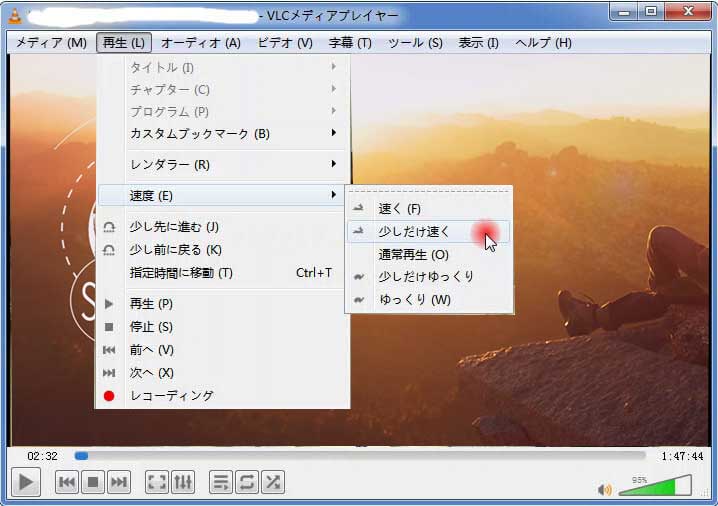Select 少し先に進む (J) entry

pos(223,227)
